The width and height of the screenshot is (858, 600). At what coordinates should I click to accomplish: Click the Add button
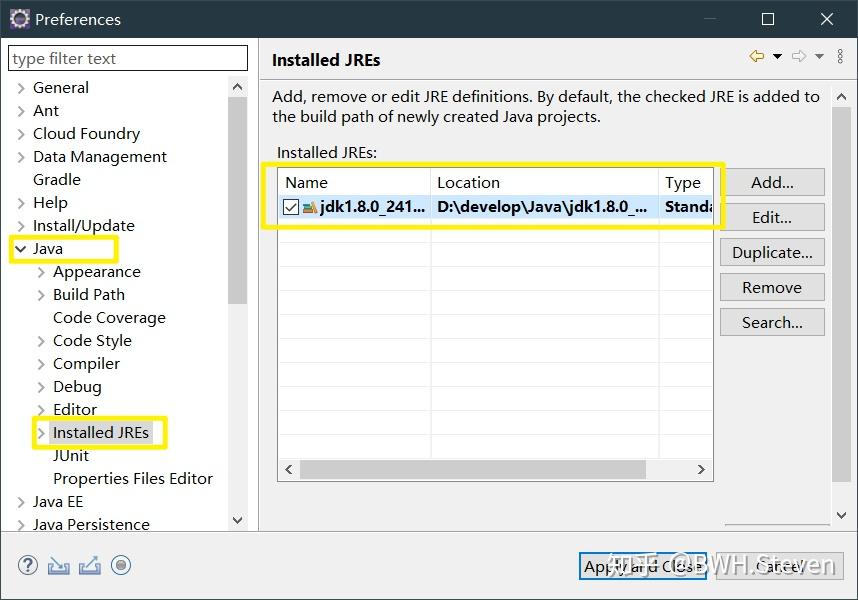[x=771, y=182]
